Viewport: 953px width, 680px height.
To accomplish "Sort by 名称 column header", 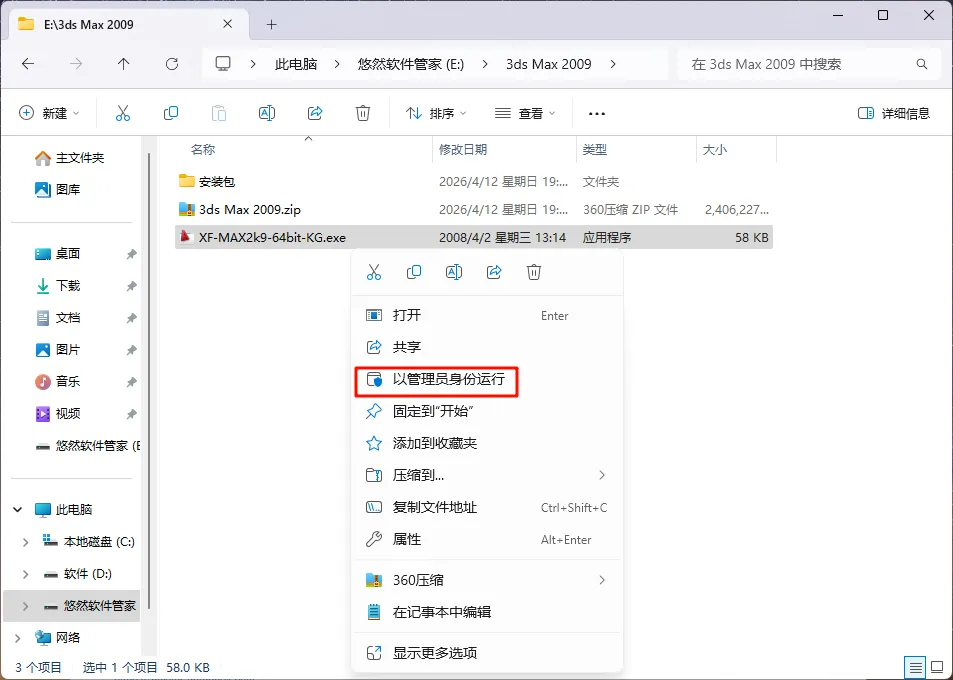I will point(203,149).
